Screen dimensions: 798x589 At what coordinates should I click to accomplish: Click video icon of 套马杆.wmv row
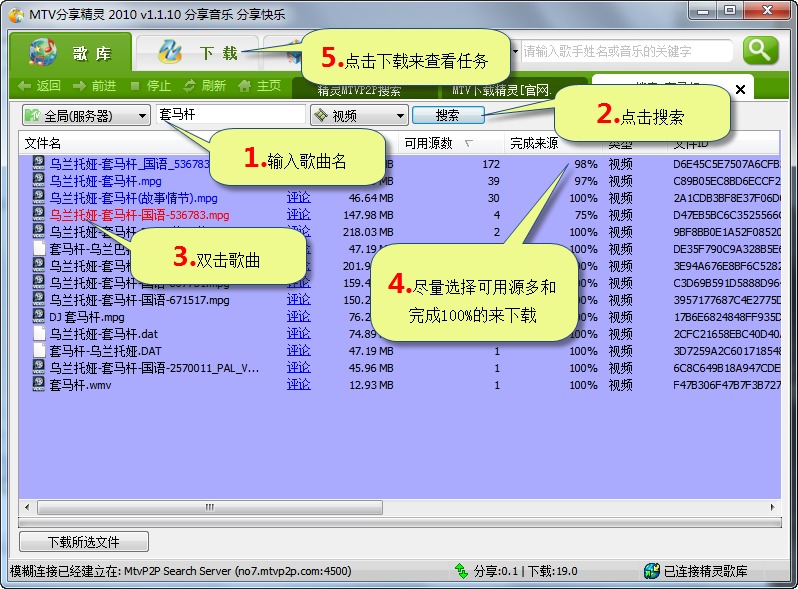pyautogui.click(x=39, y=384)
